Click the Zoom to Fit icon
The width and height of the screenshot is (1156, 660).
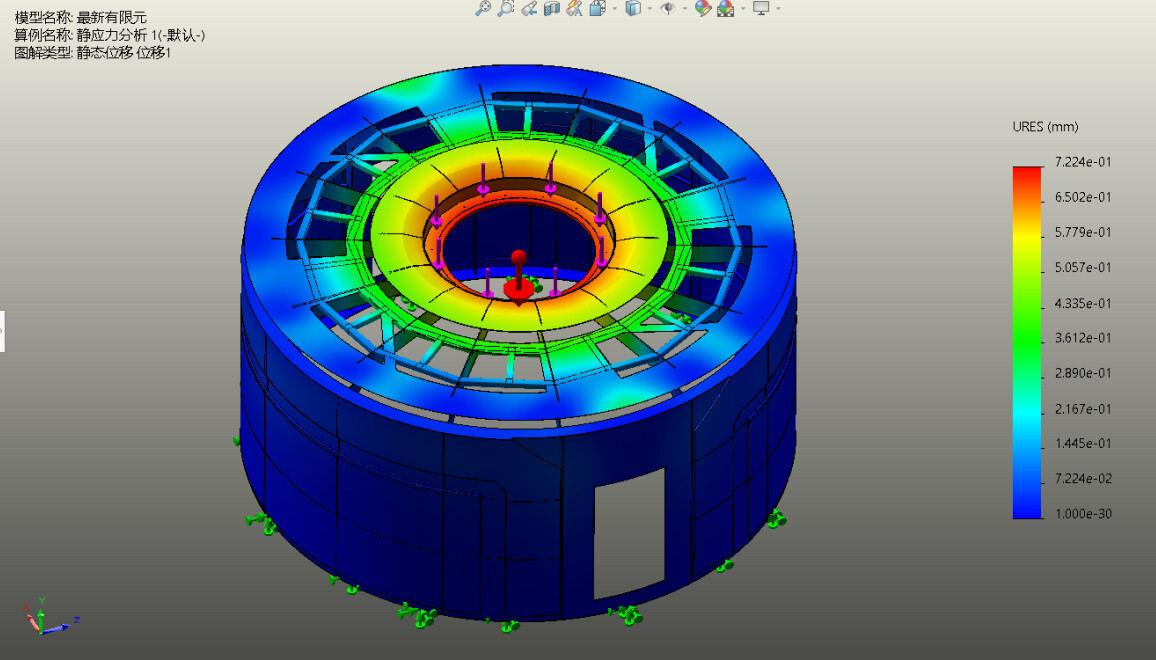[x=483, y=8]
